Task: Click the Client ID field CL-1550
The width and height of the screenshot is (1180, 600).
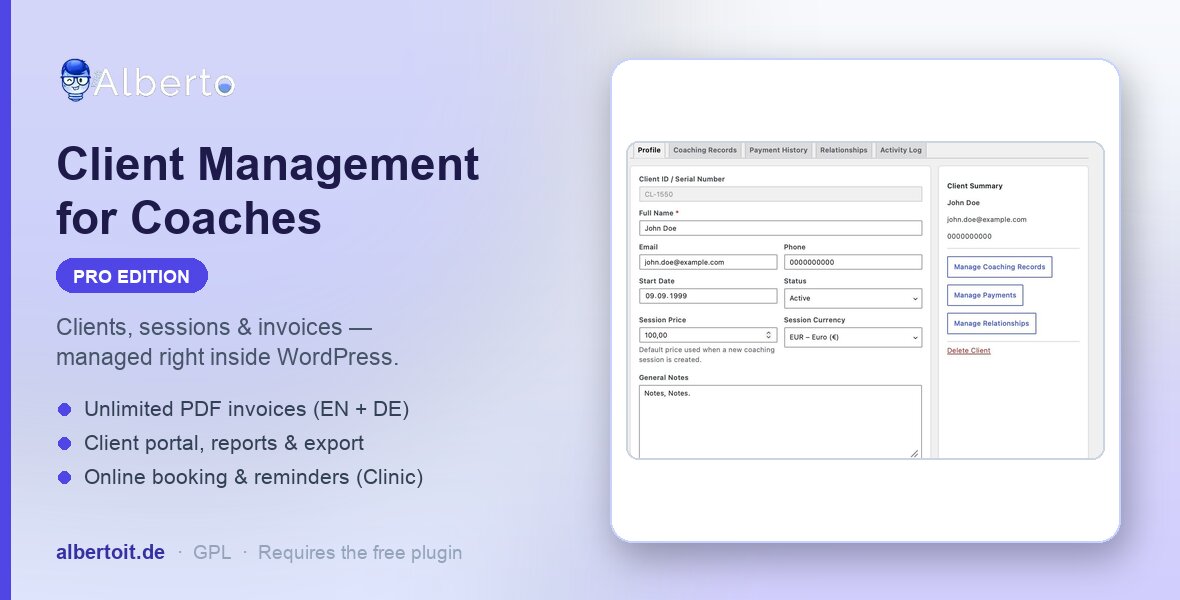Action: click(780, 194)
